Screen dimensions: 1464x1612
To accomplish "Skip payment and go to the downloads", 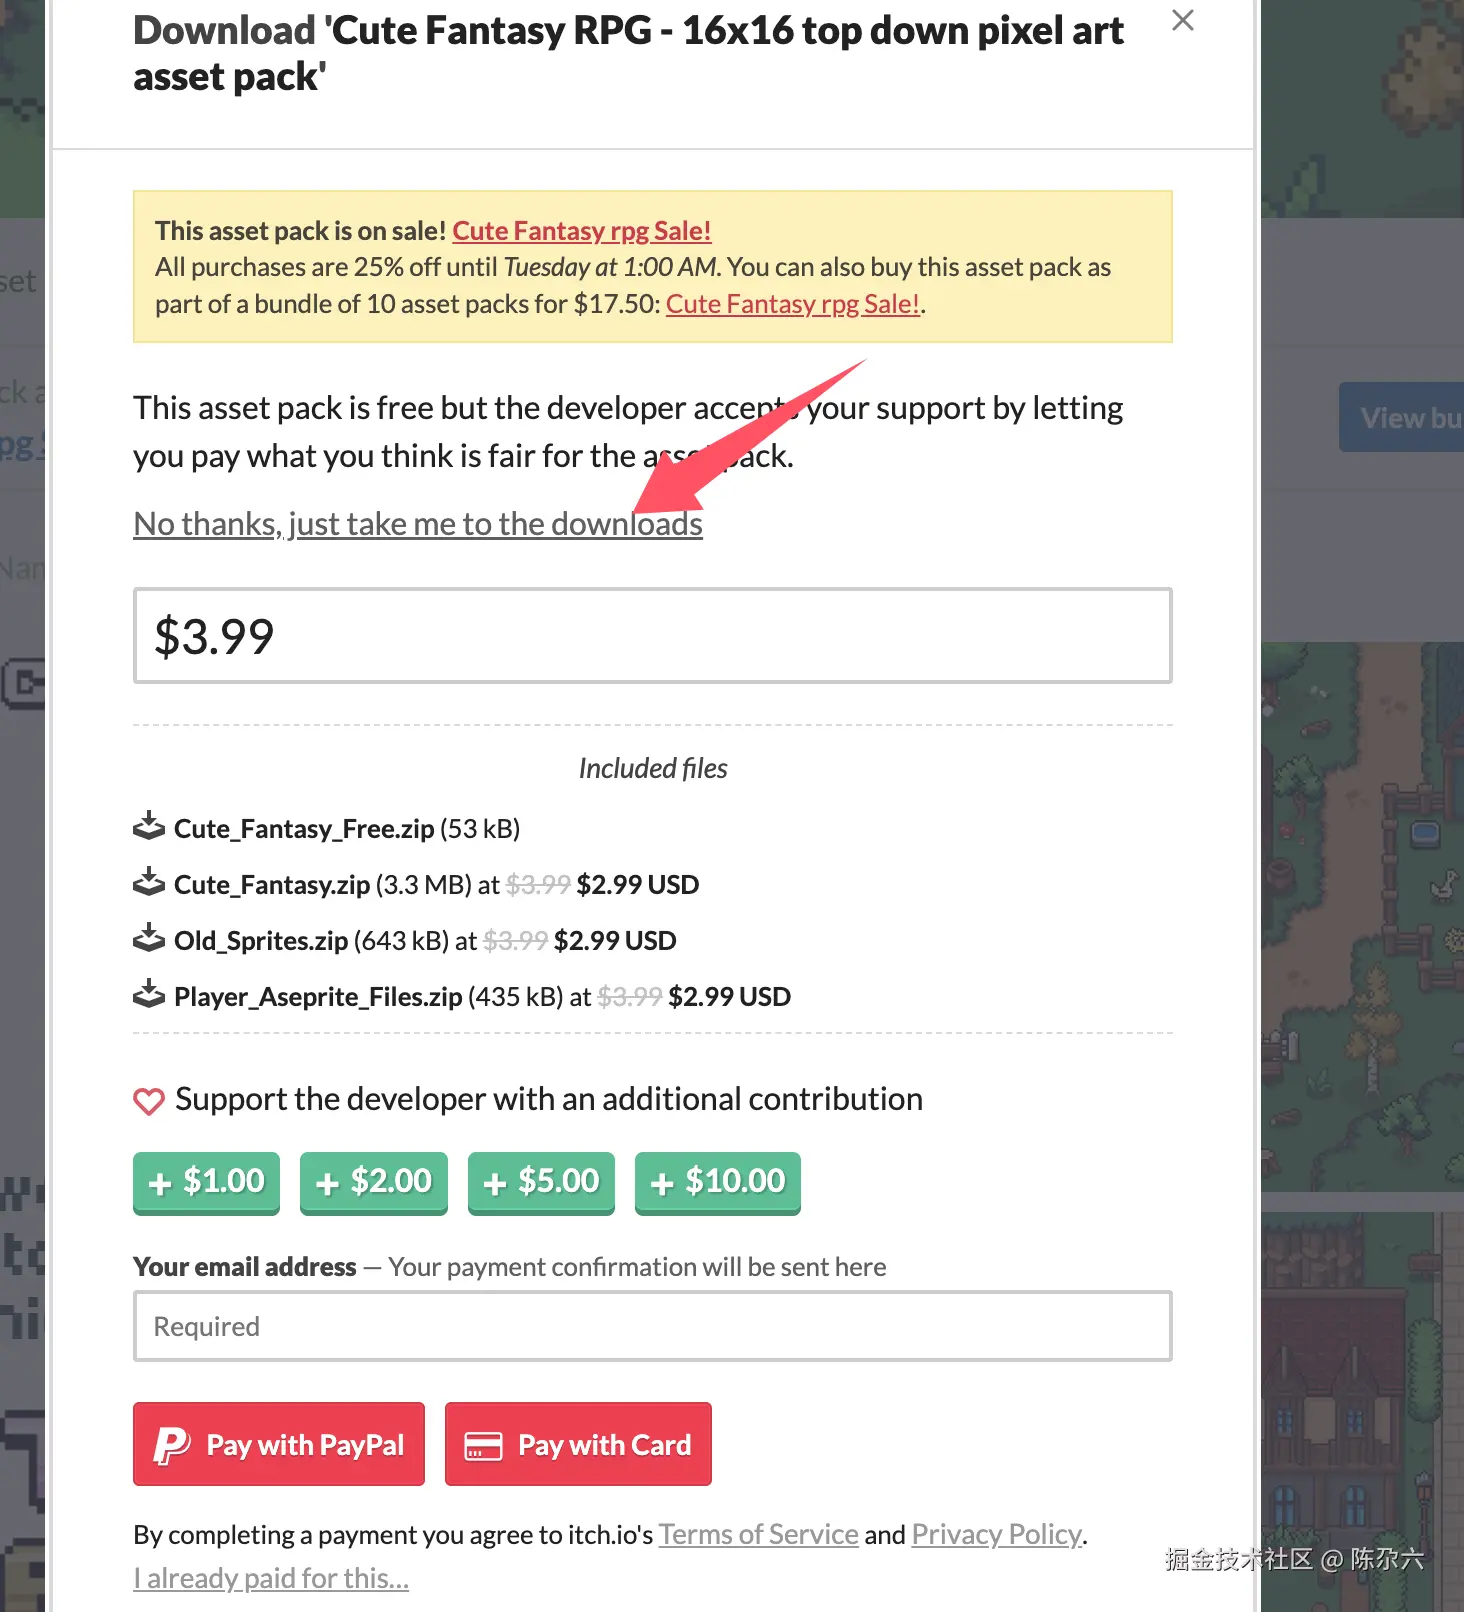I will tap(417, 524).
